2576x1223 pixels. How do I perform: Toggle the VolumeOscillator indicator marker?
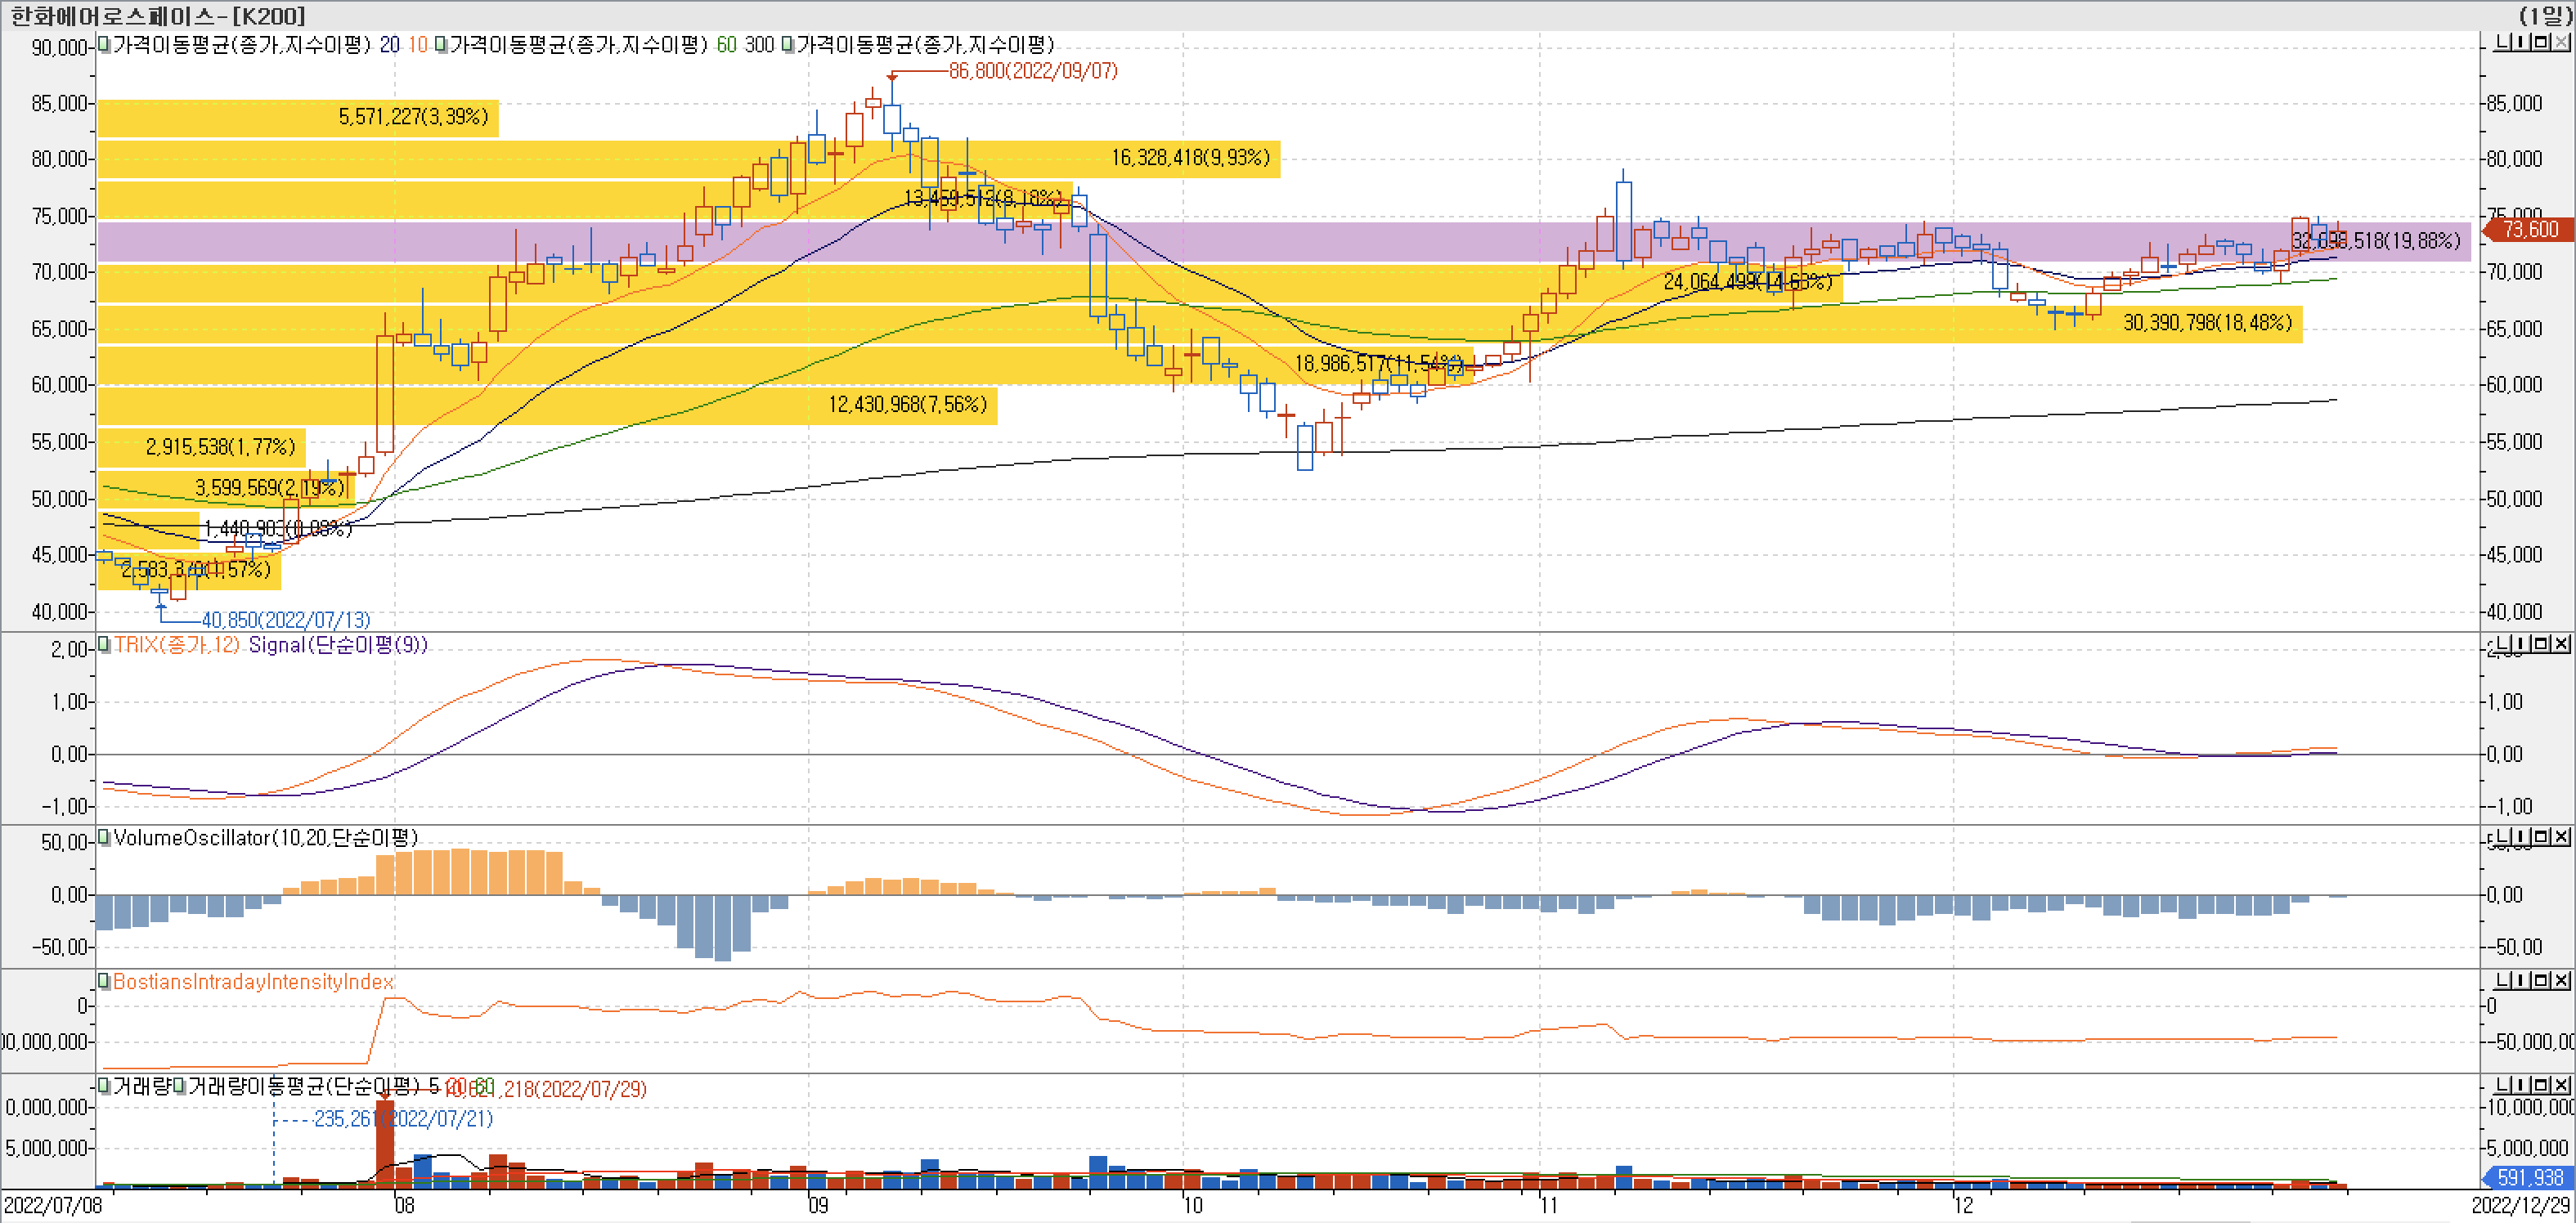[x=103, y=838]
